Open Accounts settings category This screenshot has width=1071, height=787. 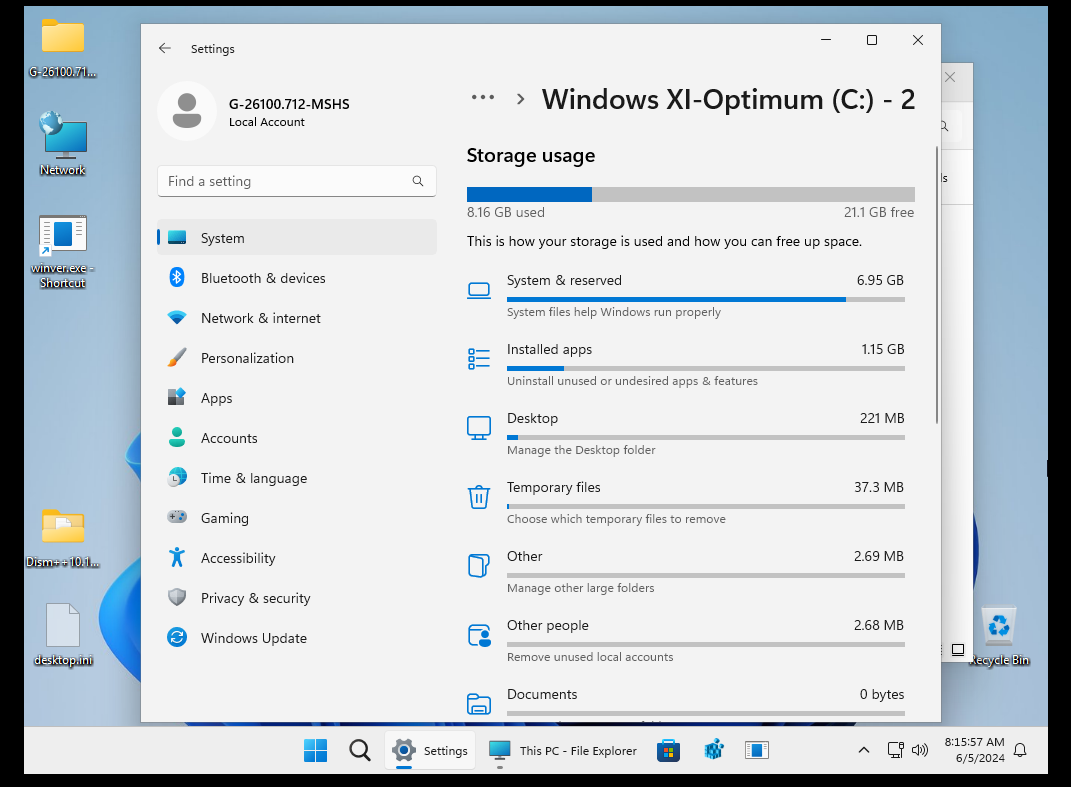pyautogui.click(x=296, y=438)
